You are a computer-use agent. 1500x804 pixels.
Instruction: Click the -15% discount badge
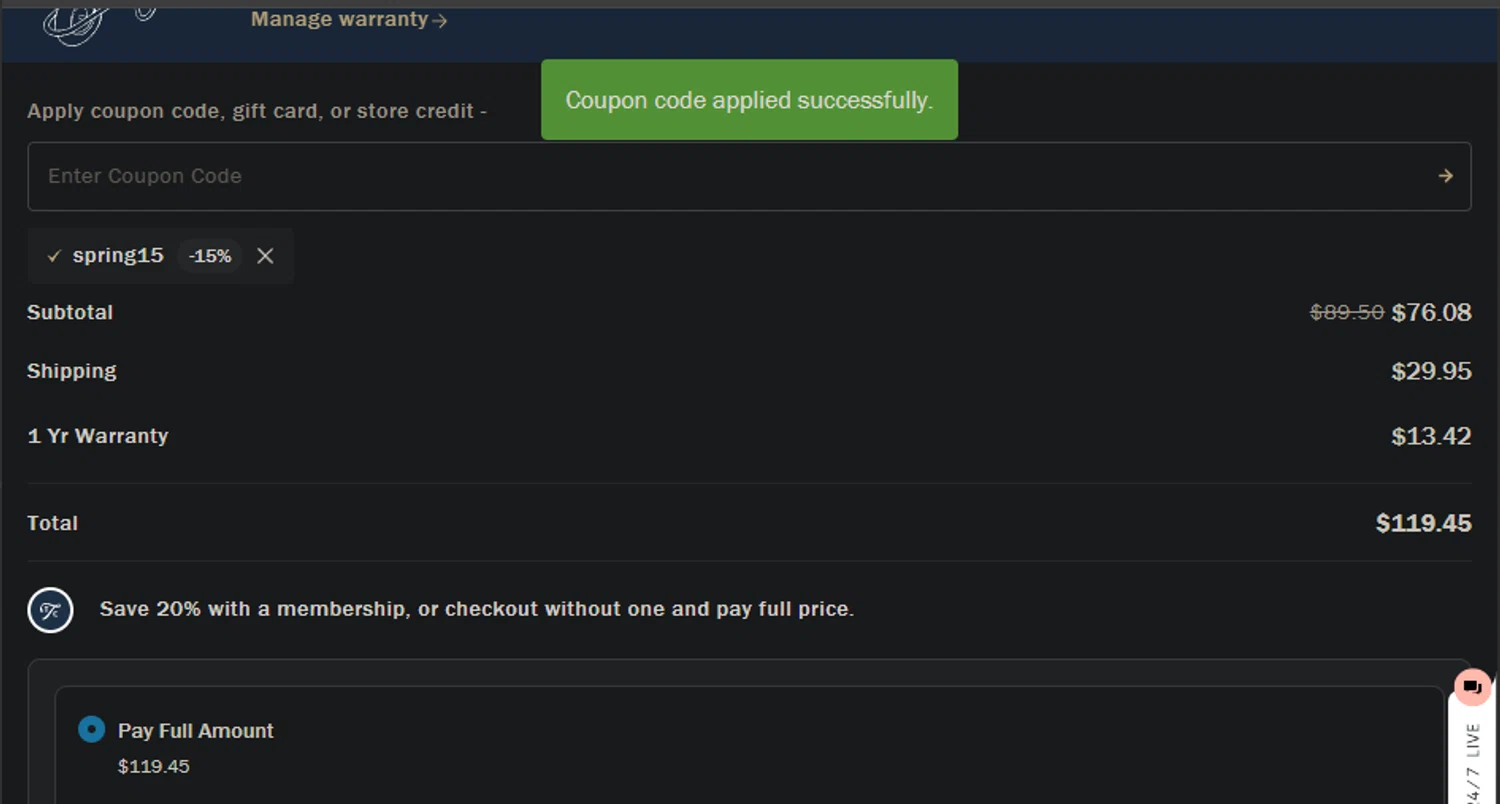click(210, 256)
